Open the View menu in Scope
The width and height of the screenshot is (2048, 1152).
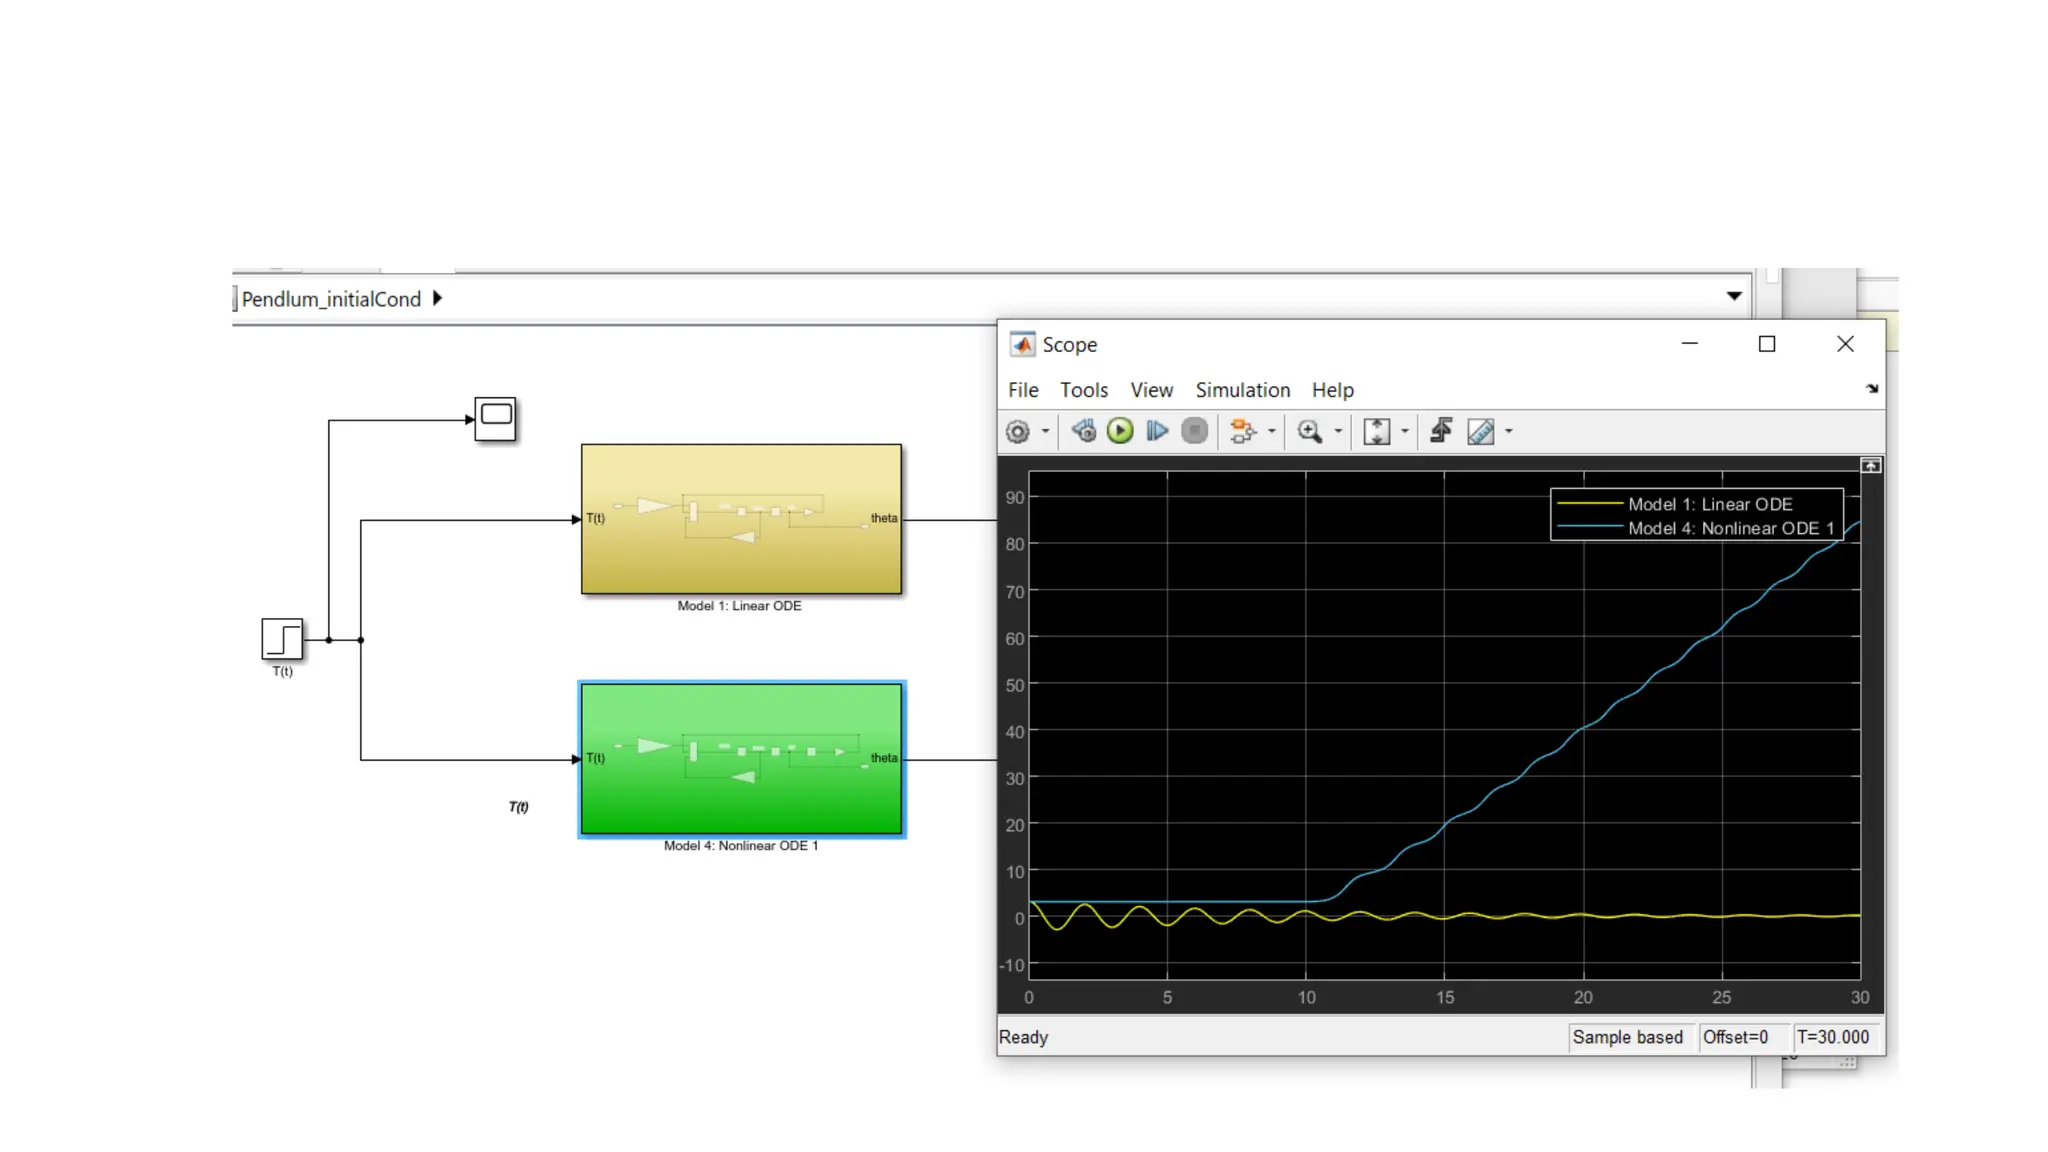[1151, 390]
